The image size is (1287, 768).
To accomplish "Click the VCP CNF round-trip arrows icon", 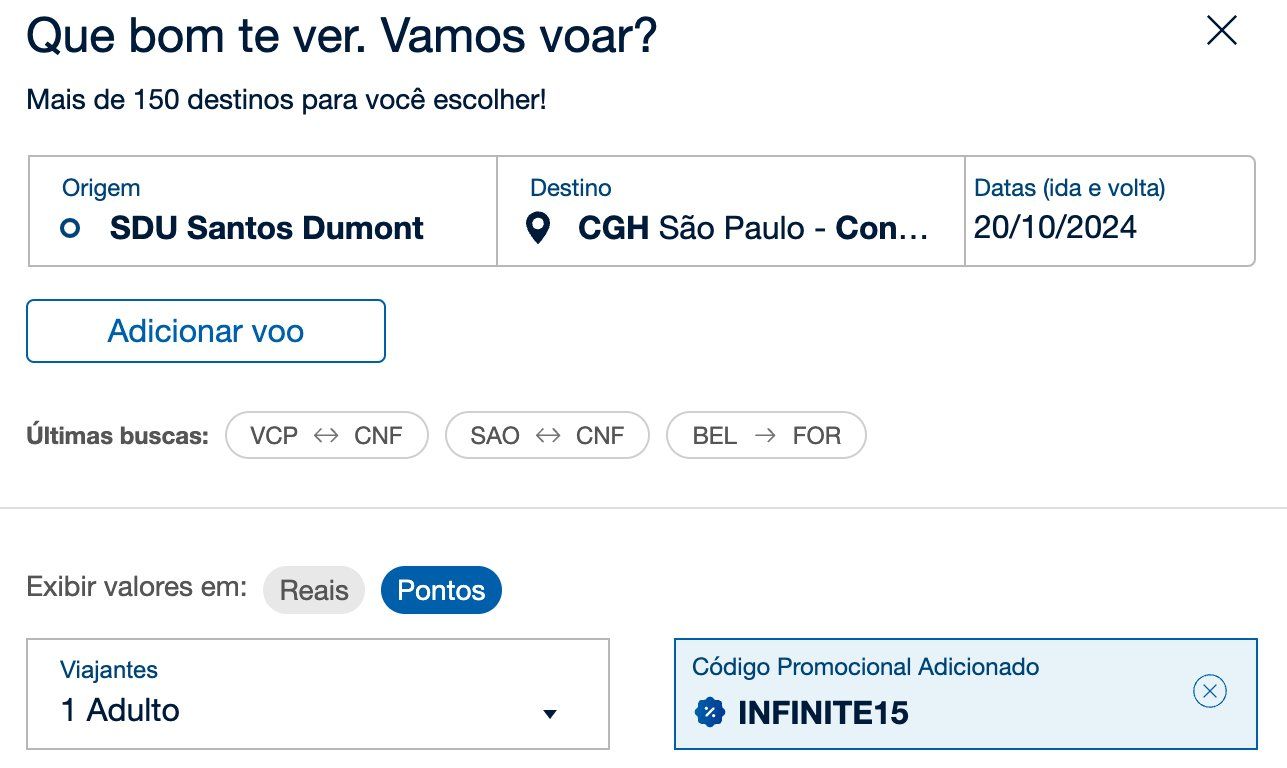I will point(326,436).
